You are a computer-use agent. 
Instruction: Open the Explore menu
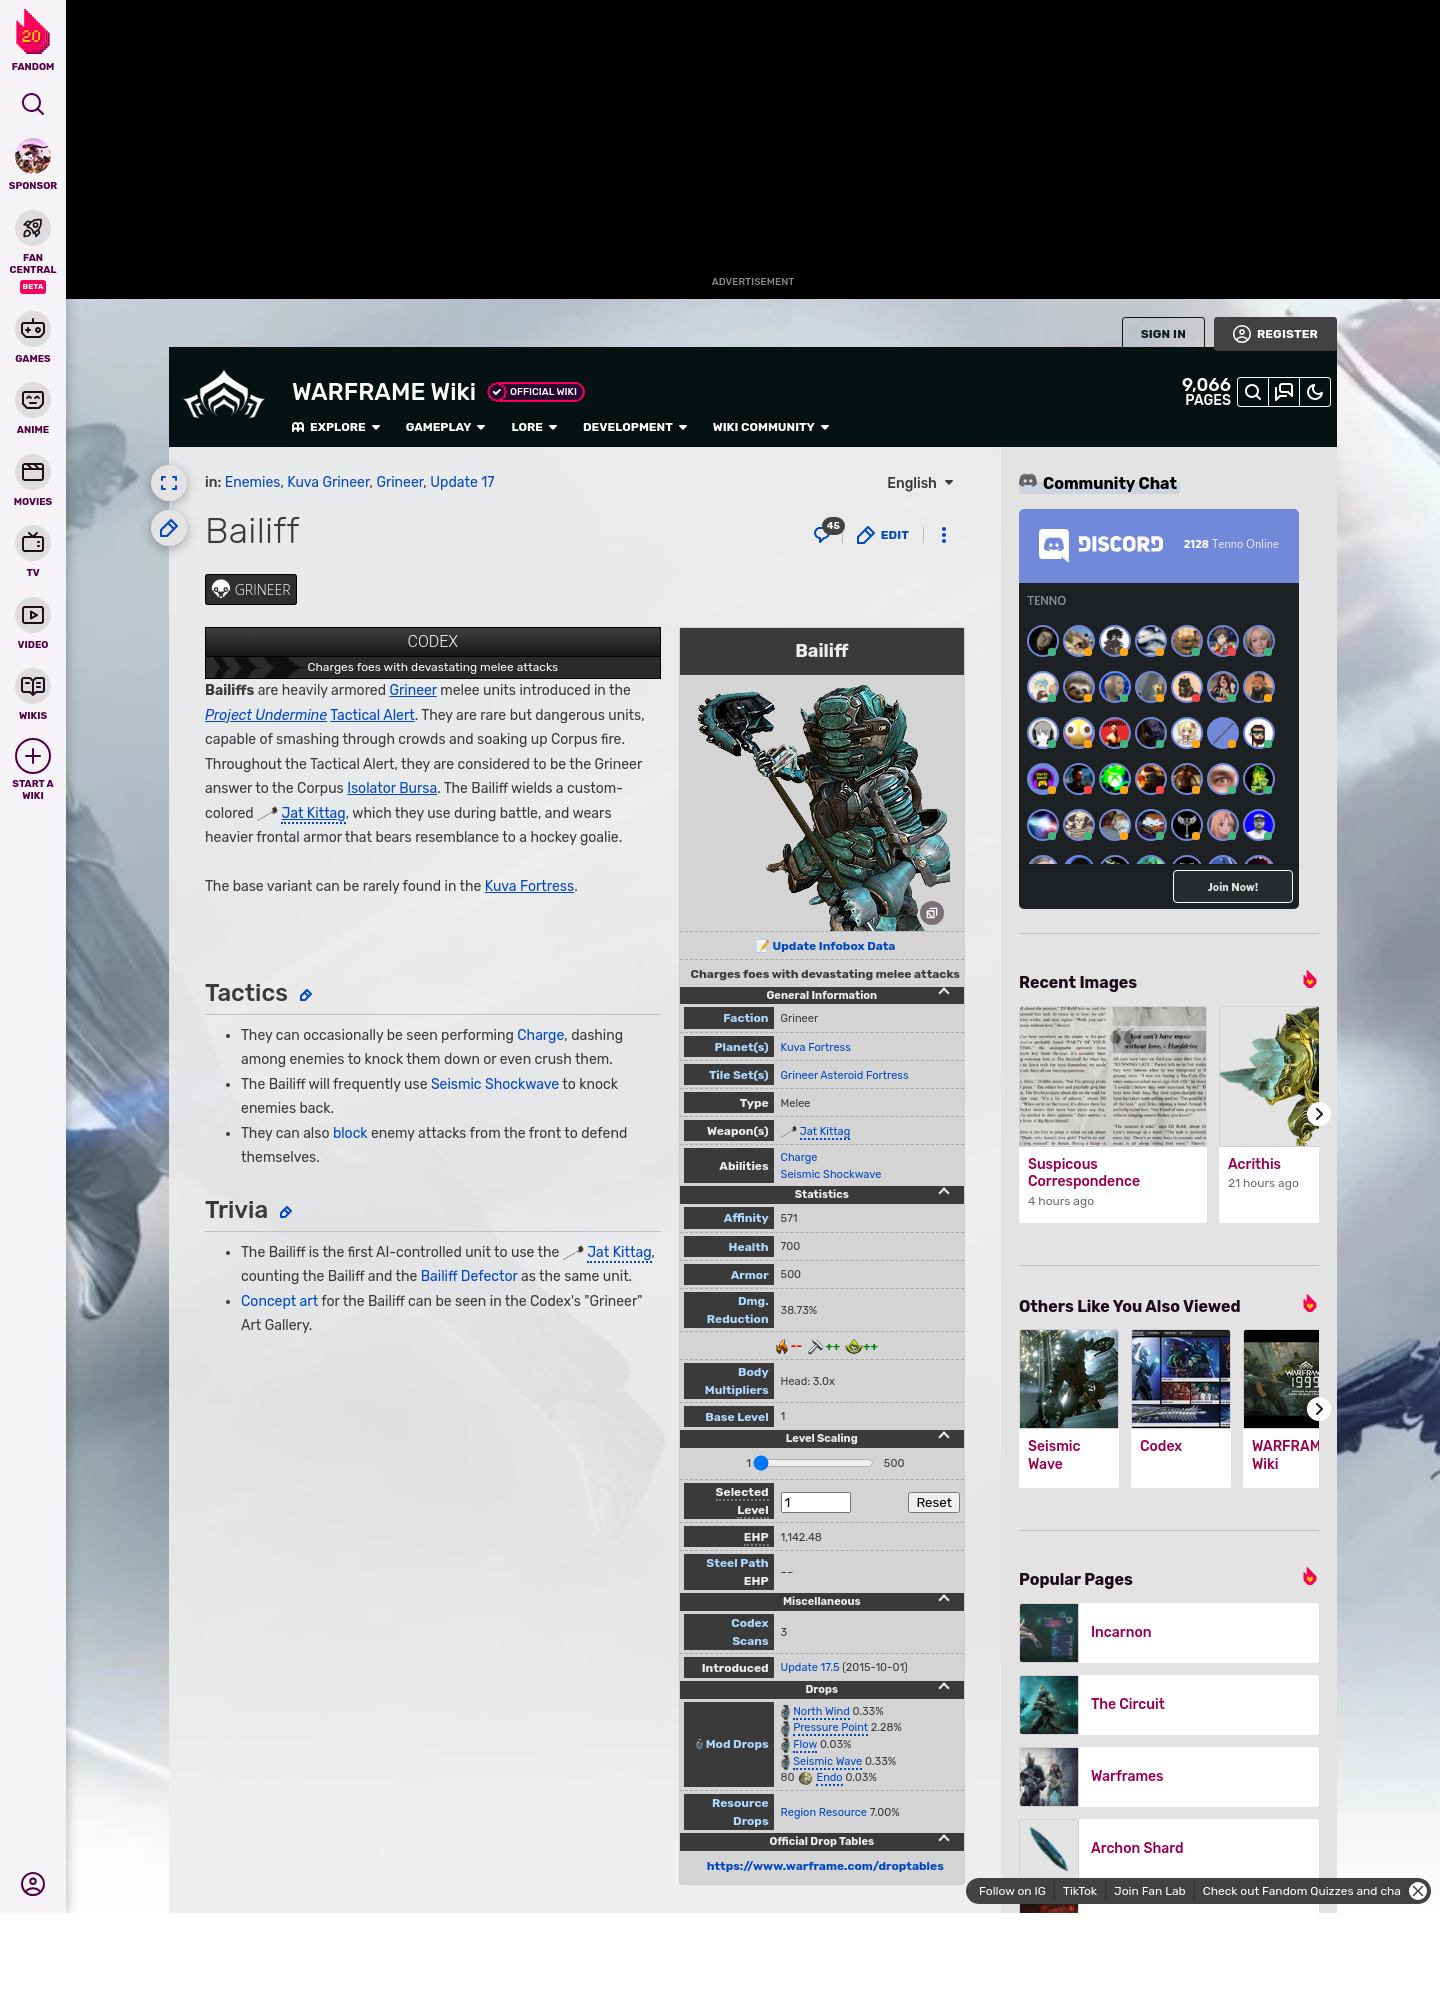point(336,427)
